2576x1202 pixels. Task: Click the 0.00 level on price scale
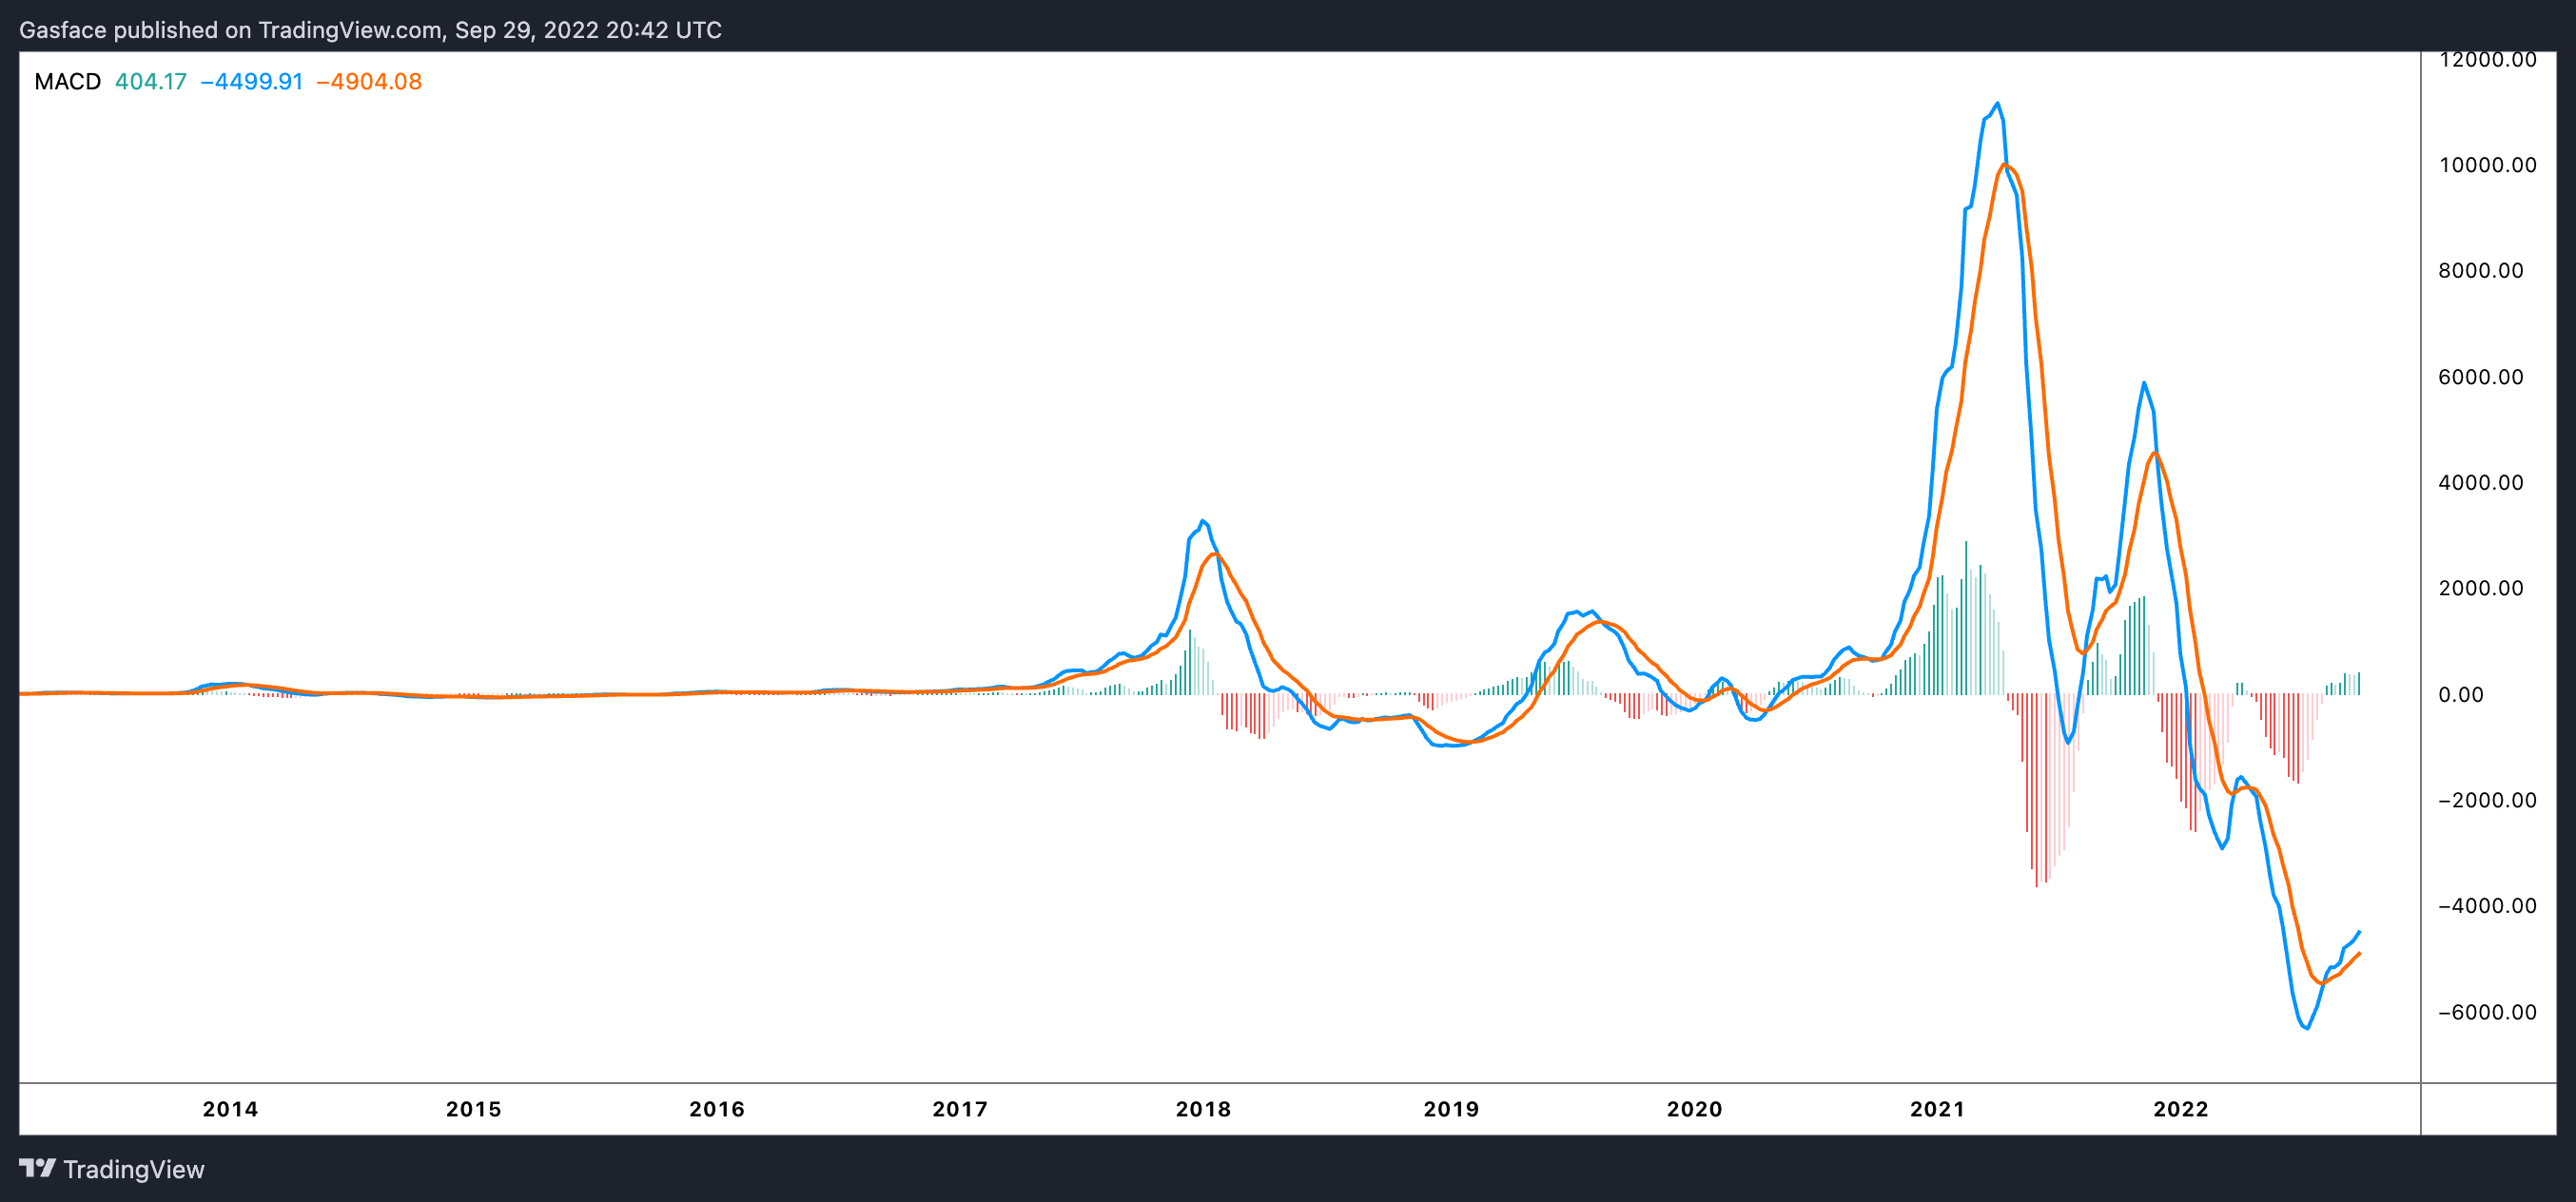click(x=2460, y=695)
